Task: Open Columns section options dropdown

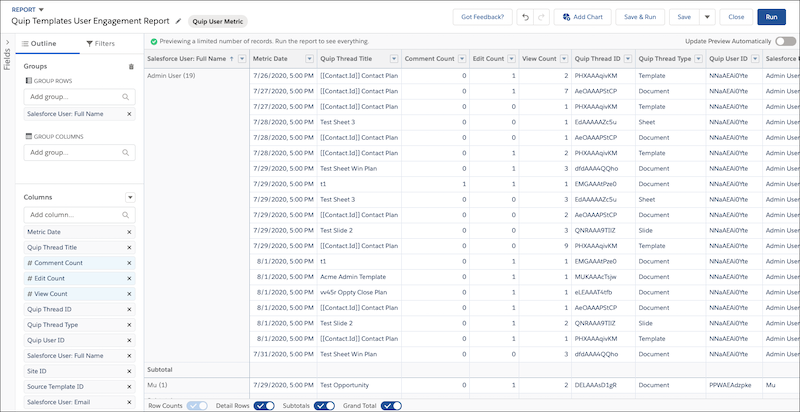Action: 130,197
